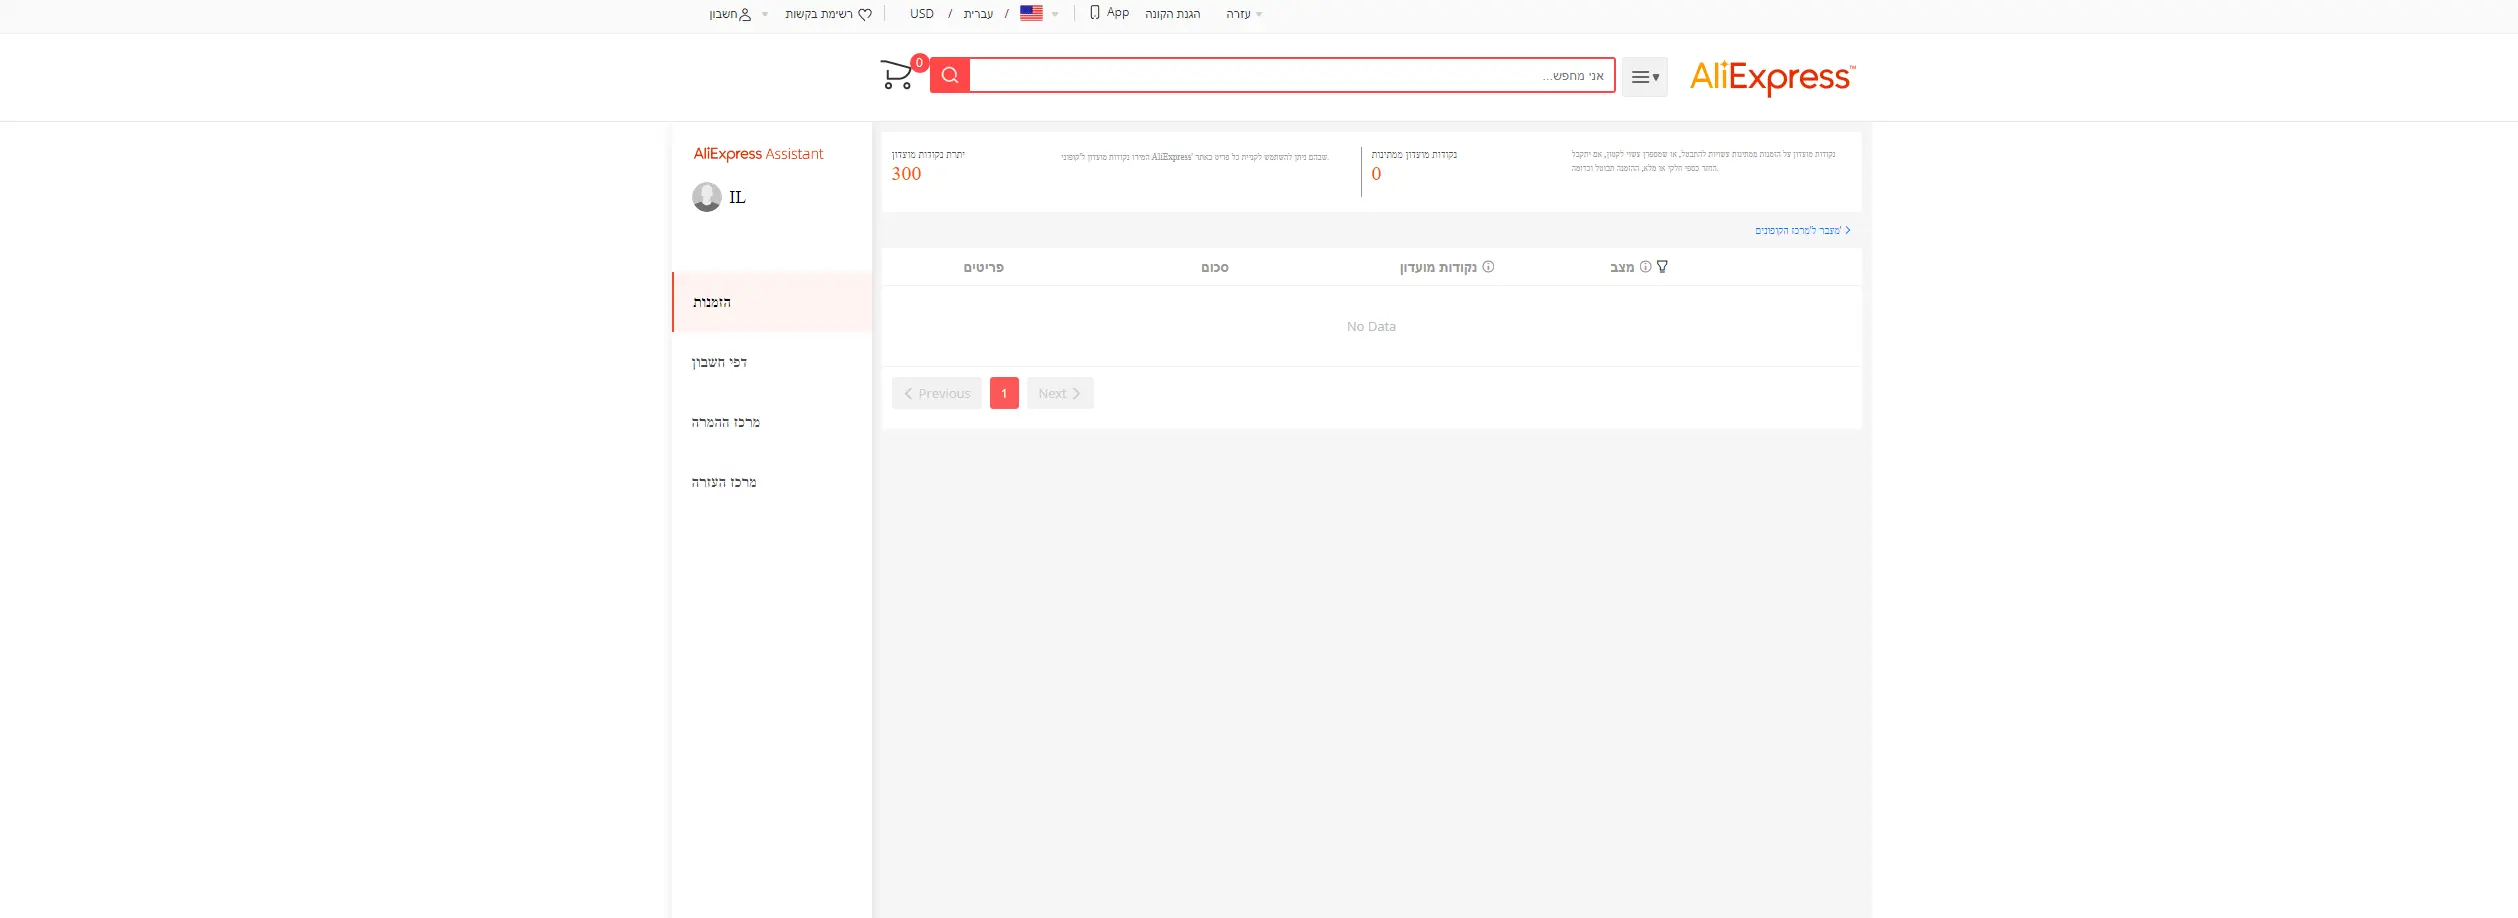2518x918 pixels.
Task: Click the club points balance 300
Action: (x=906, y=174)
